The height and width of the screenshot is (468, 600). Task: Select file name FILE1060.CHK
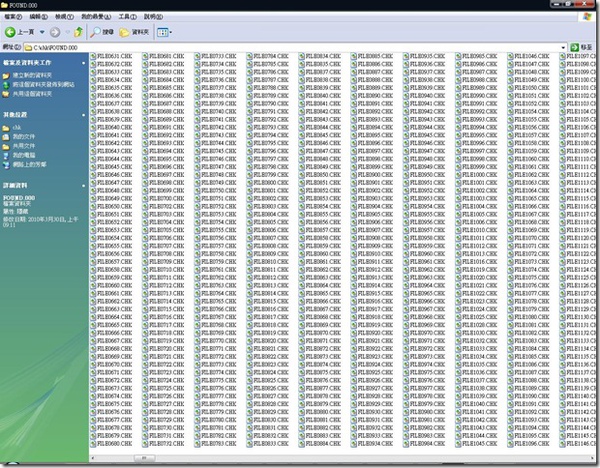pos(532,159)
